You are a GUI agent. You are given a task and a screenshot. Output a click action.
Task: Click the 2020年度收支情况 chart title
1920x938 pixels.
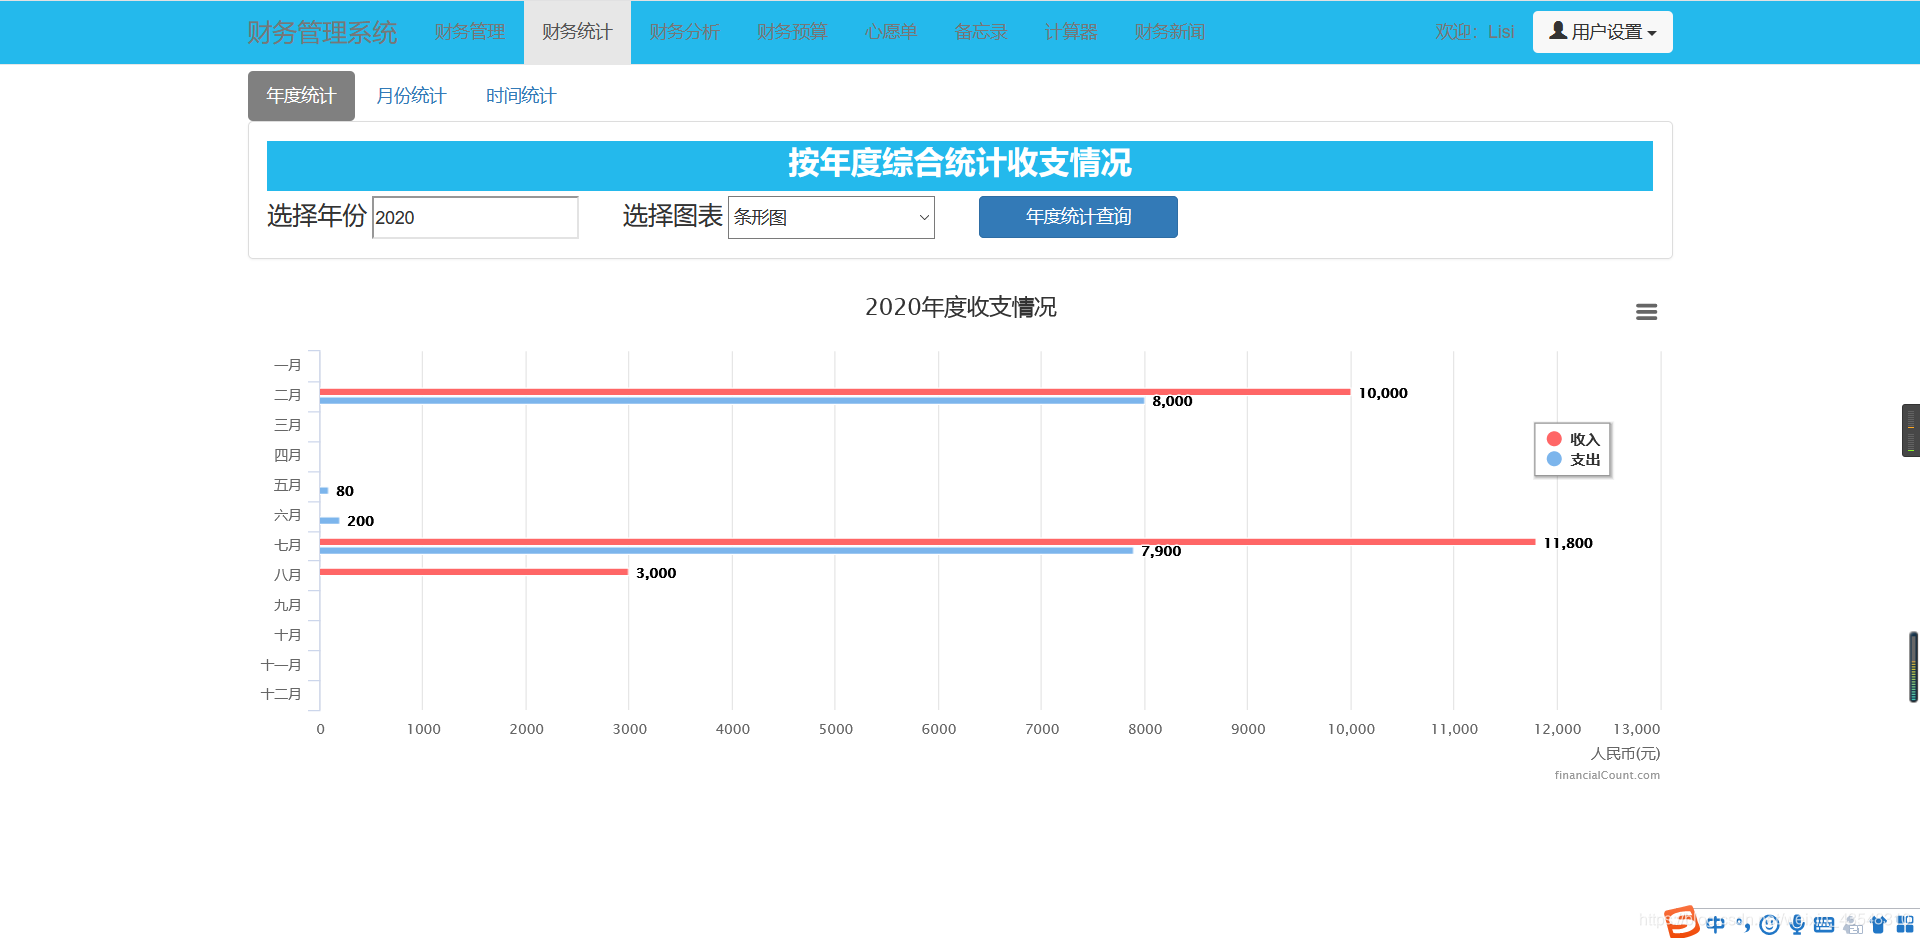coord(960,307)
